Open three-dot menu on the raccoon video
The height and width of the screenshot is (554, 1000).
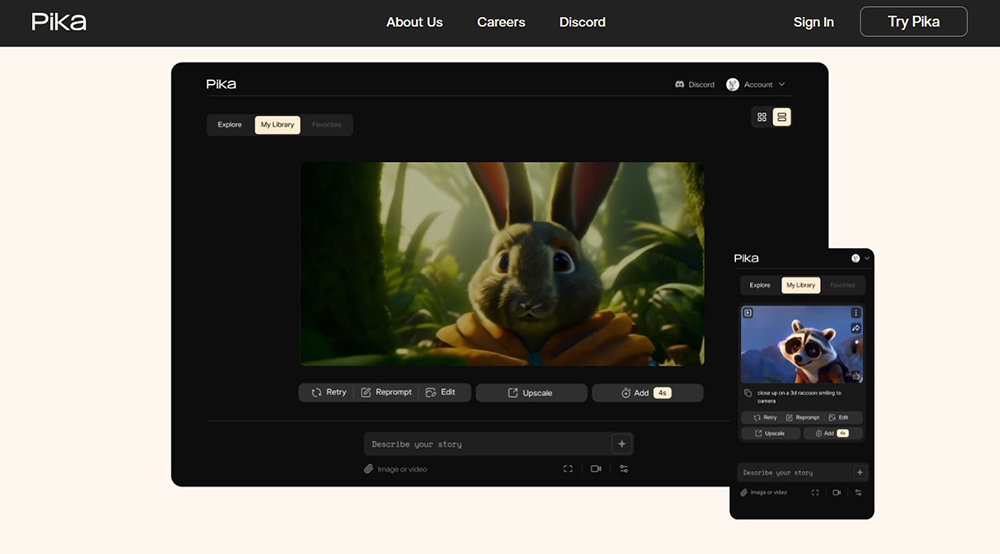tap(856, 313)
